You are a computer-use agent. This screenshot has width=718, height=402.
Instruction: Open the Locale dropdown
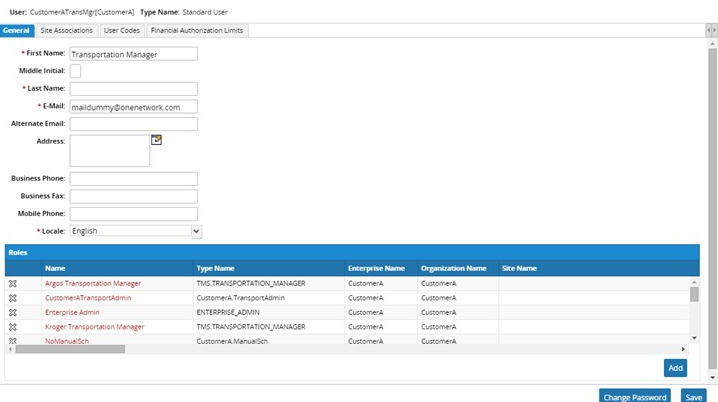click(x=196, y=231)
